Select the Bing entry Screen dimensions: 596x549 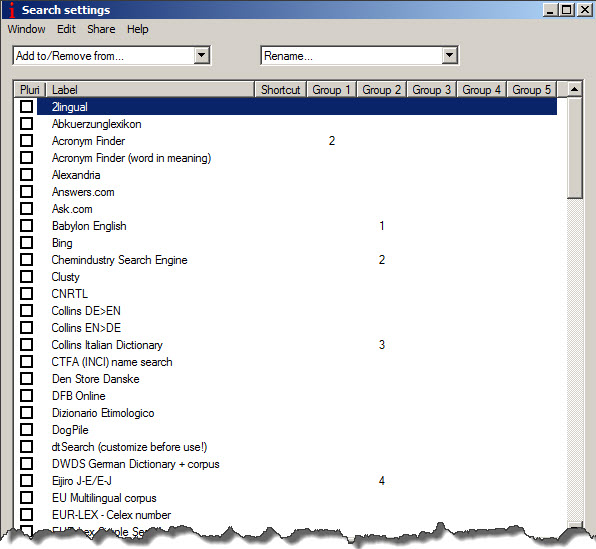pos(62,243)
